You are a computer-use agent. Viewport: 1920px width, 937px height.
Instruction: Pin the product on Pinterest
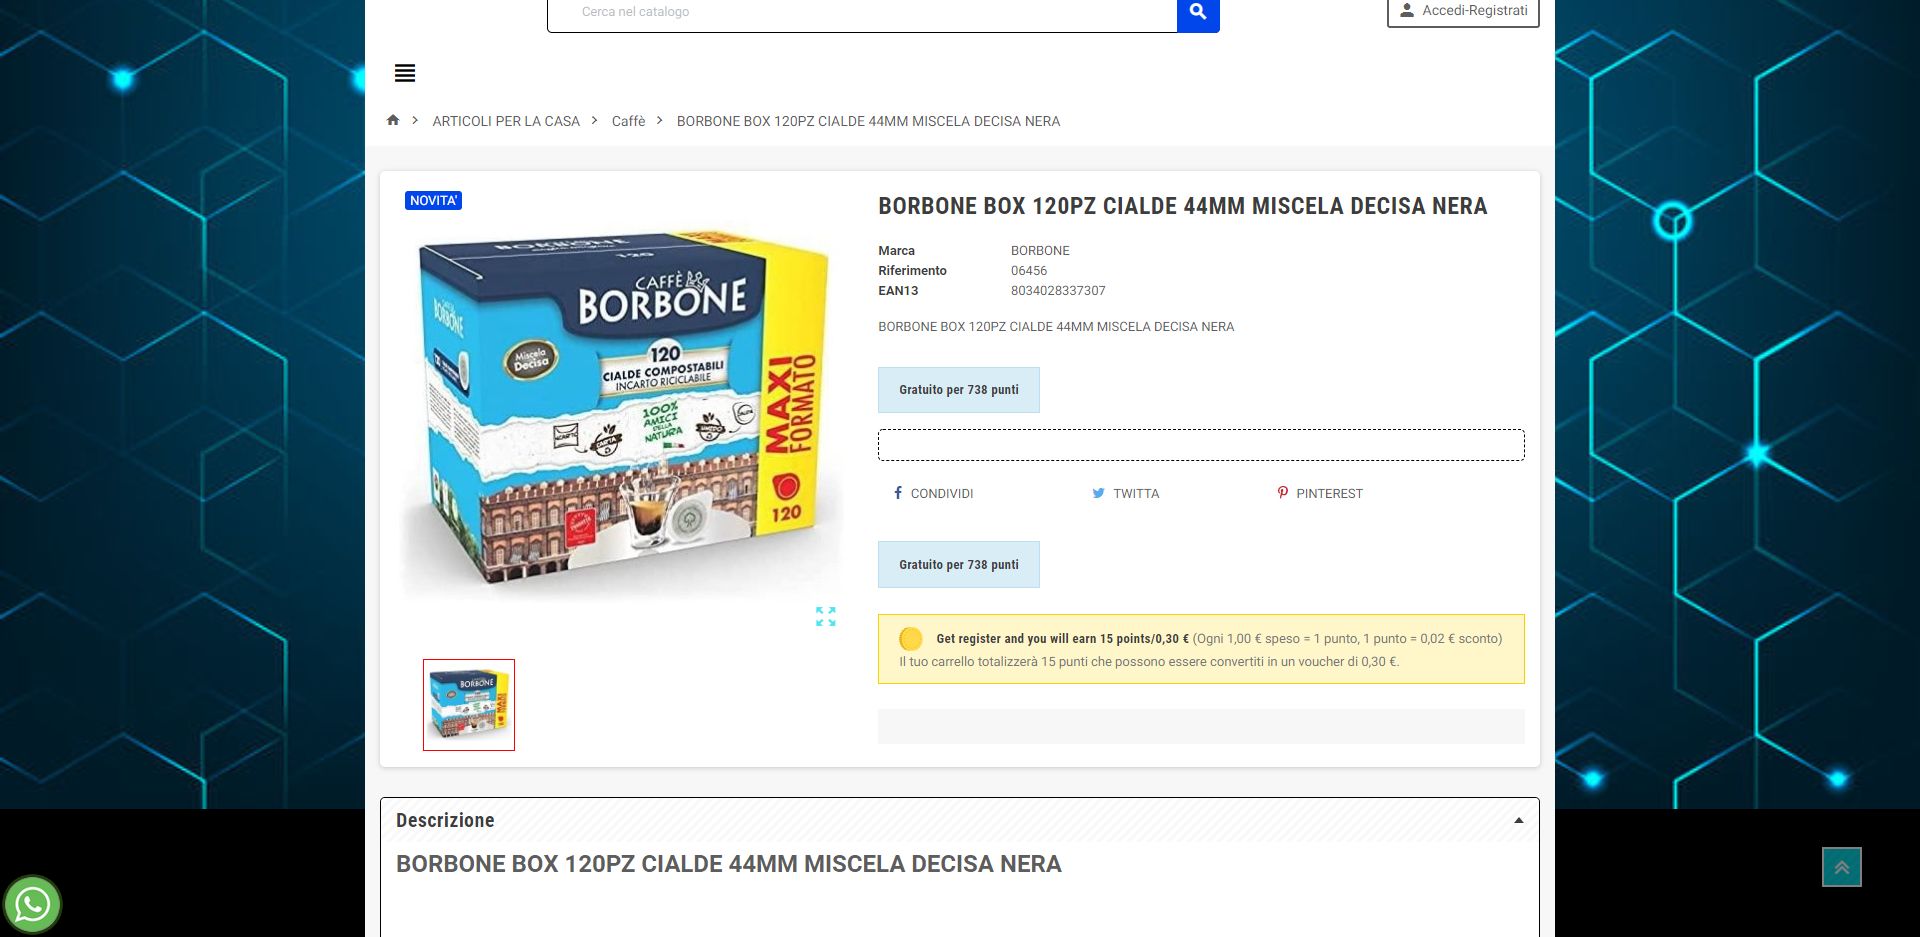(1320, 493)
